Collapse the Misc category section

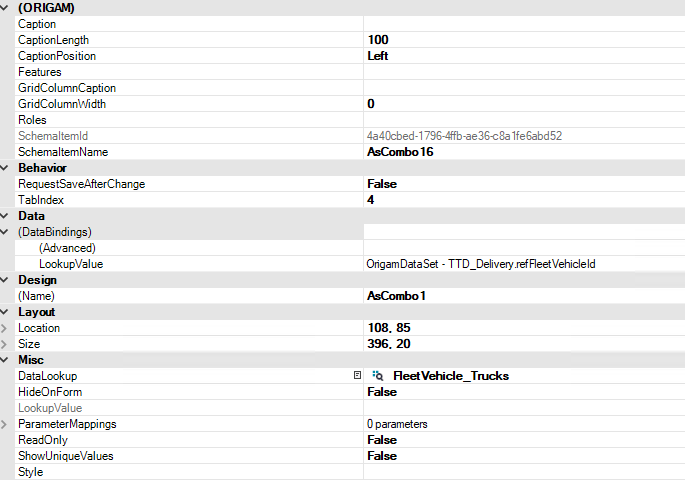(6, 360)
